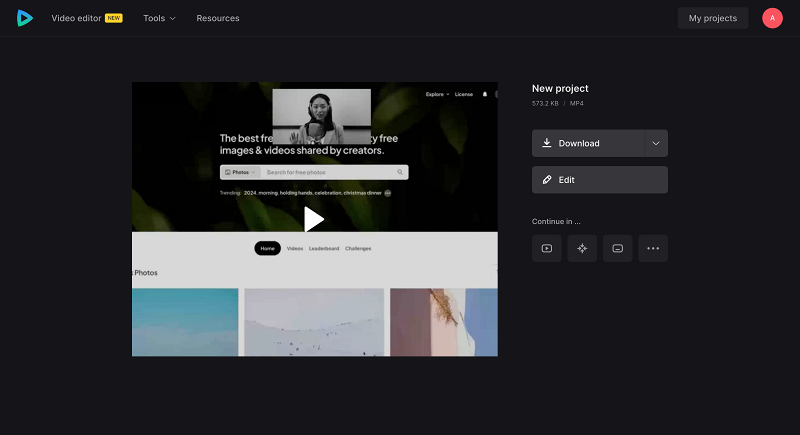The height and width of the screenshot is (435, 800).
Task: Open the Resources menu item
Action: (x=218, y=18)
